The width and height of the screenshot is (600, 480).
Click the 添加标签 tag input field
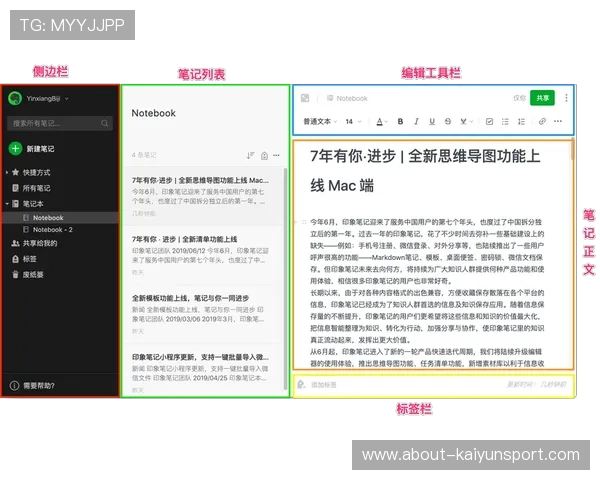(324, 385)
